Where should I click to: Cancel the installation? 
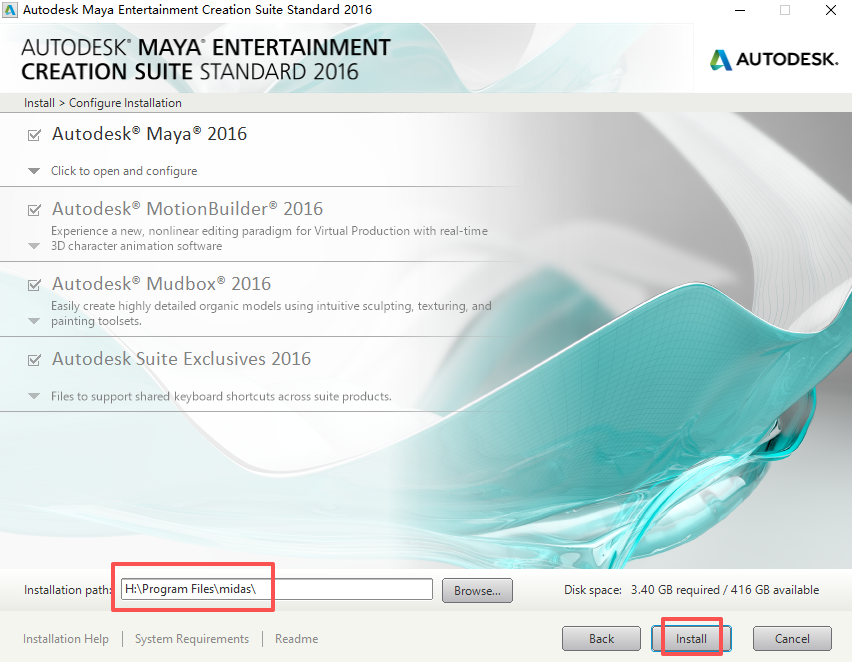pyautogui.click(x=792, y=639)
